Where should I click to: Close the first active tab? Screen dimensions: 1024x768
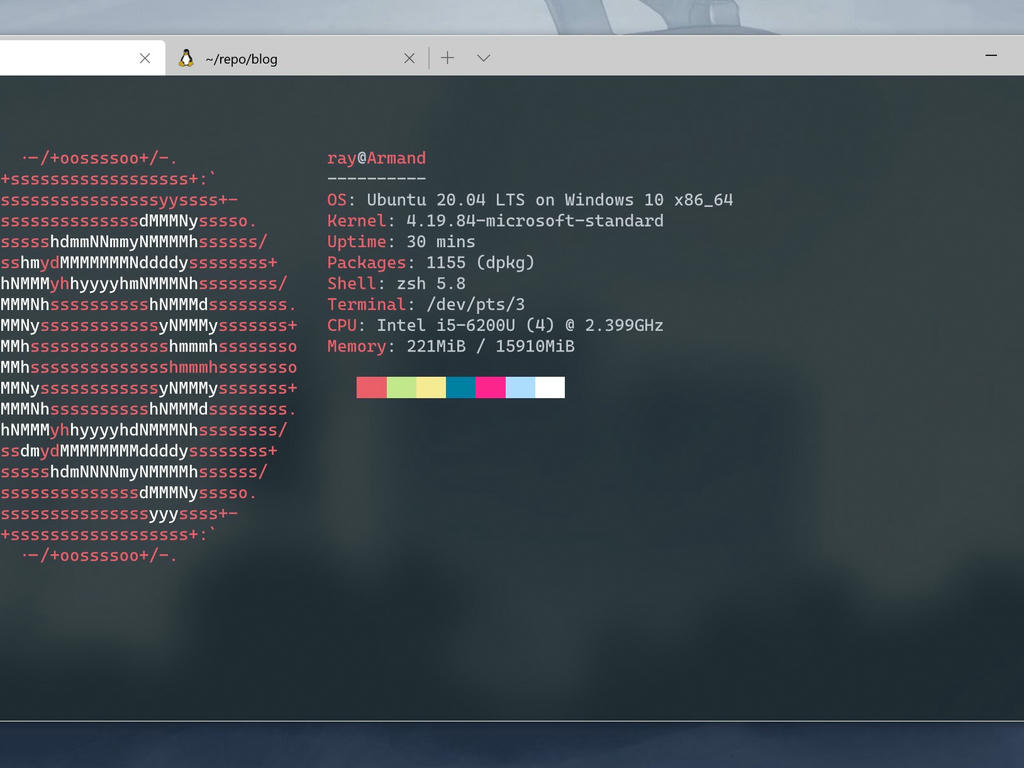coord(145,59)
